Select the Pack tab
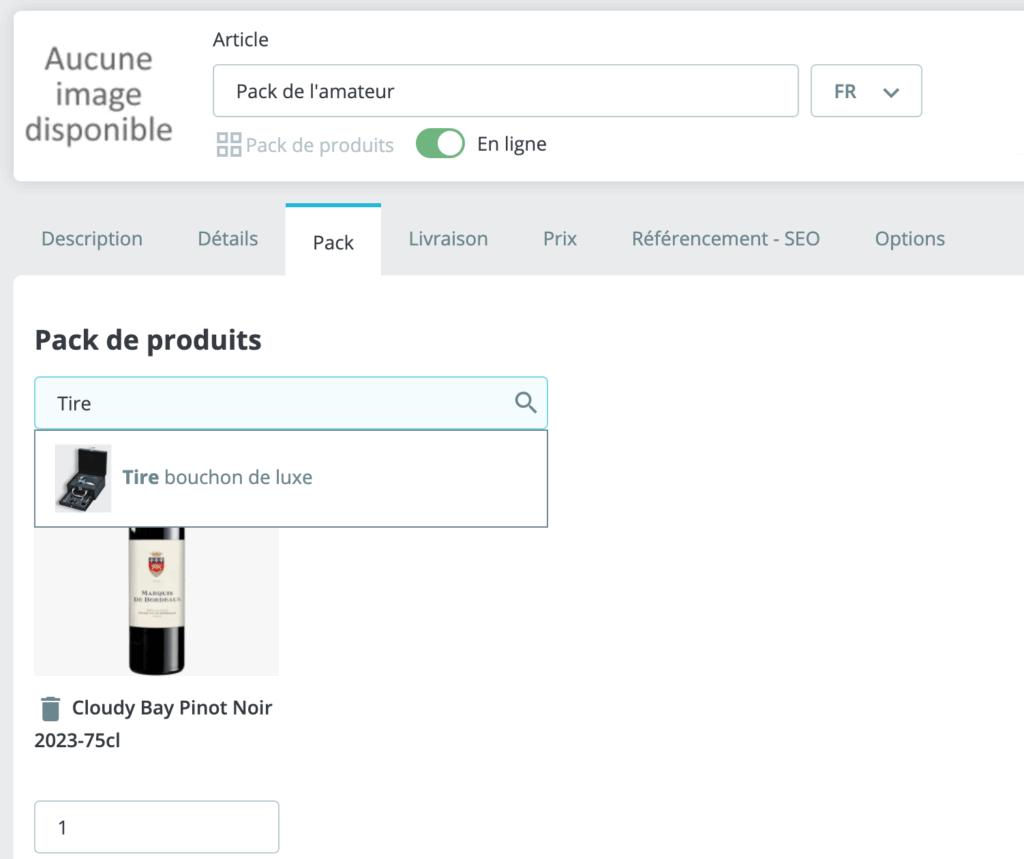Image resolution: width=1024 pixels, height=859 pixels. tap(333, 242)
